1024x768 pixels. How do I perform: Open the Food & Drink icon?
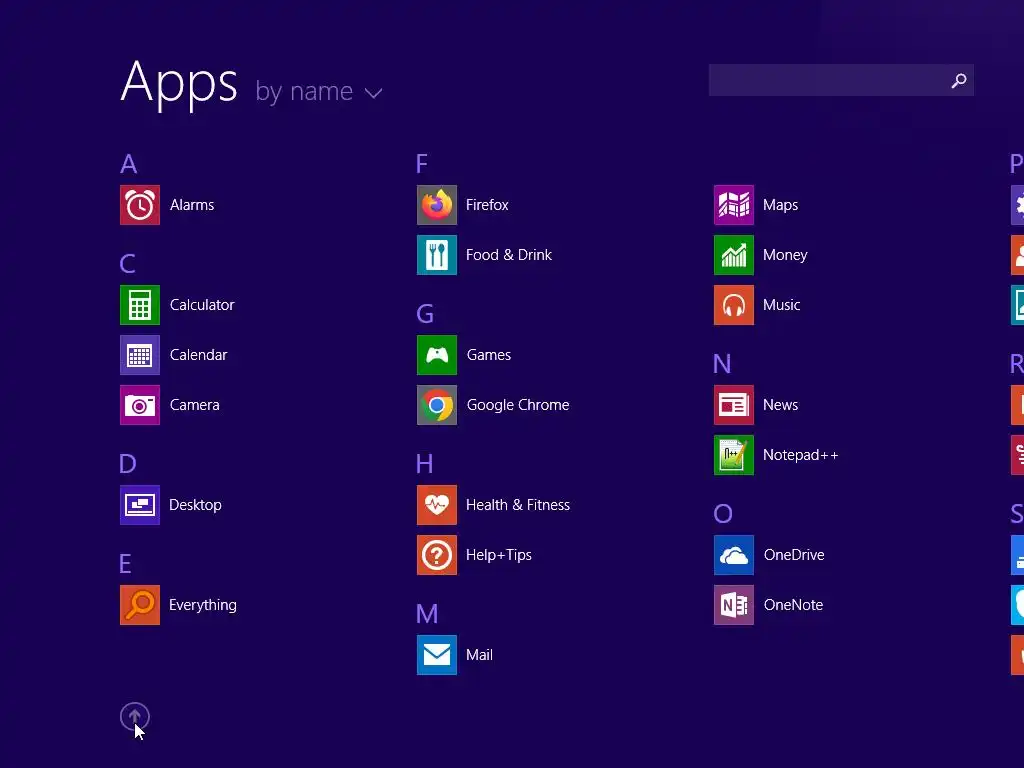pyautogui.click(x=437, y=255)
